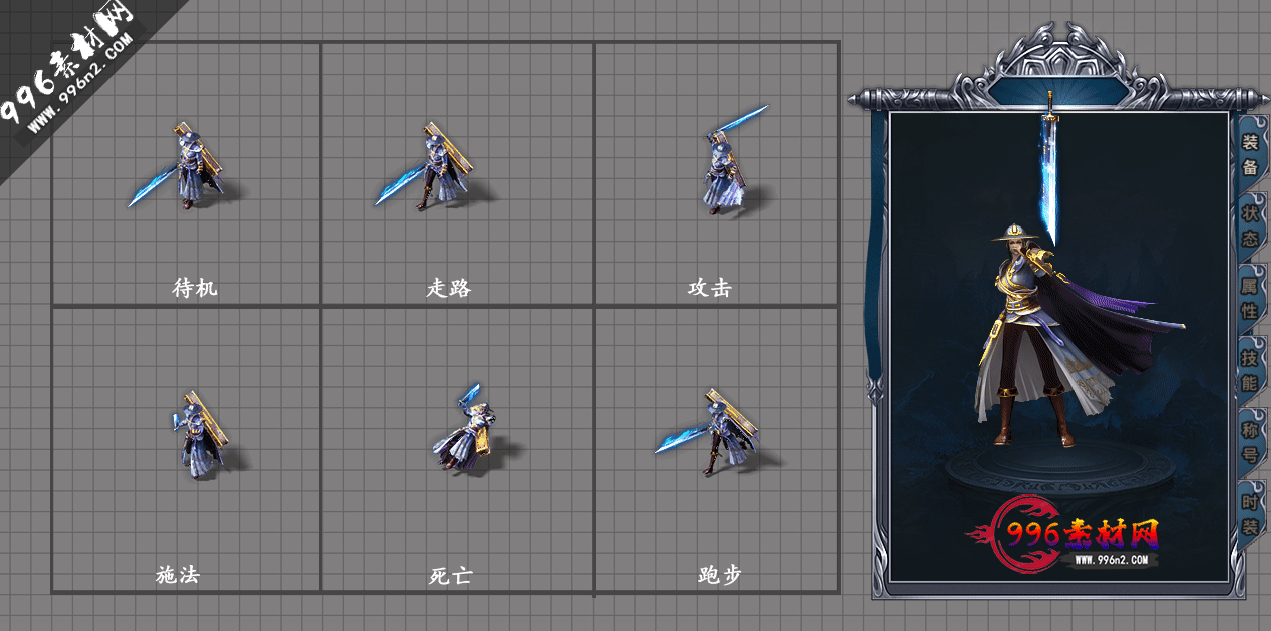Switch to the 称号 title tab
The height and width of the screenshot is (631, 1271).
(1250, 442)
